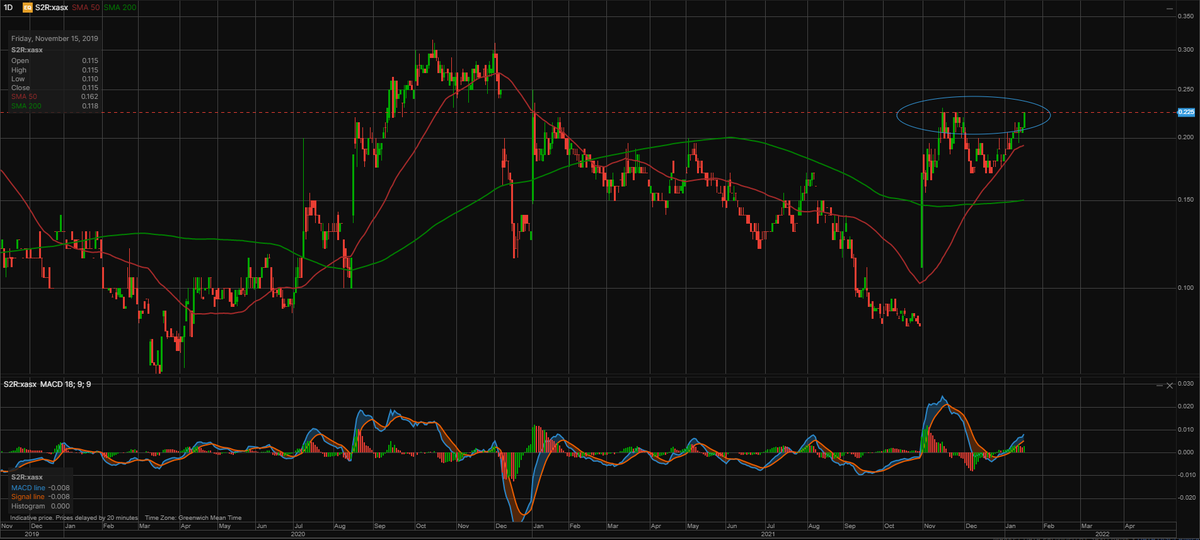This screenshot has width=1200, height=540.
Task: Click the 0.100 price axis label
Action: click(1187, 289)
